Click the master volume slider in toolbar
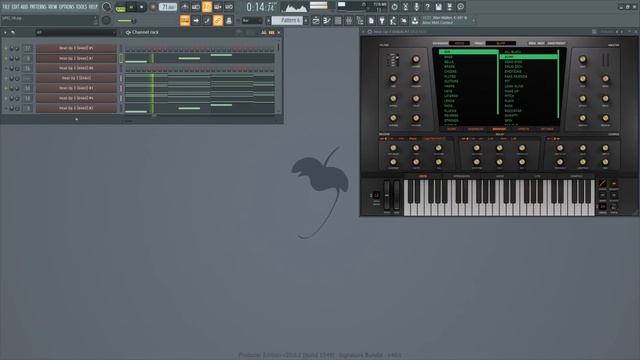 tap(126, 20)
